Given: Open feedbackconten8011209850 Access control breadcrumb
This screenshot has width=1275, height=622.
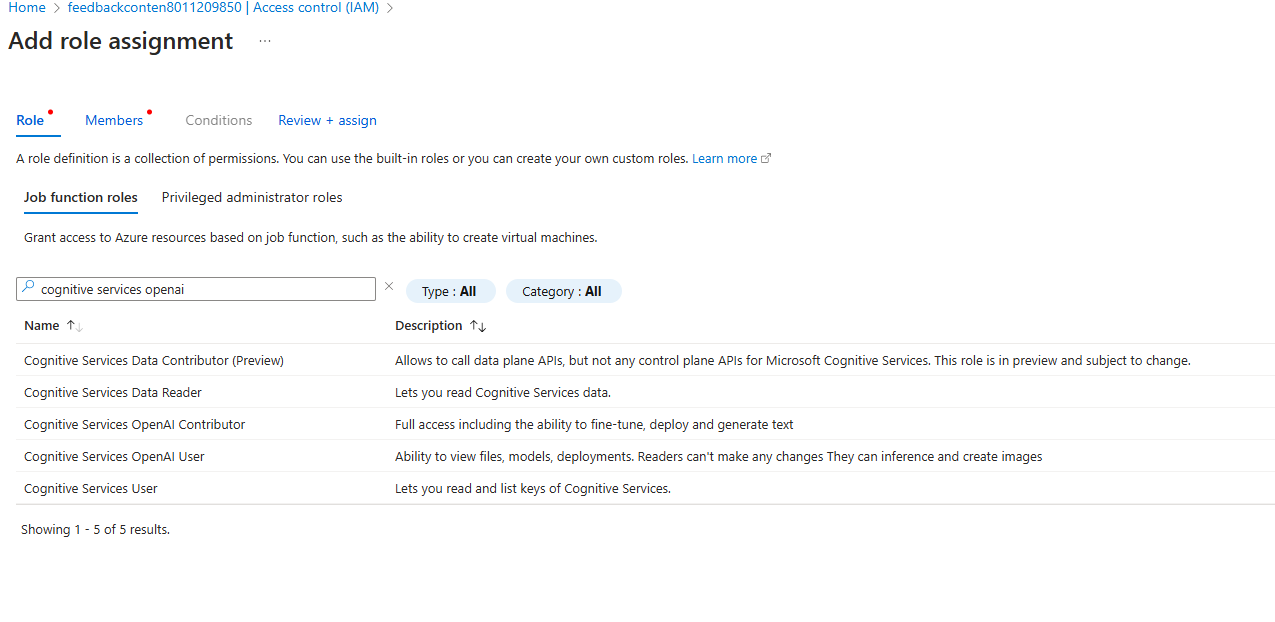Looking at the screenshot, I should tap(224, 8).
